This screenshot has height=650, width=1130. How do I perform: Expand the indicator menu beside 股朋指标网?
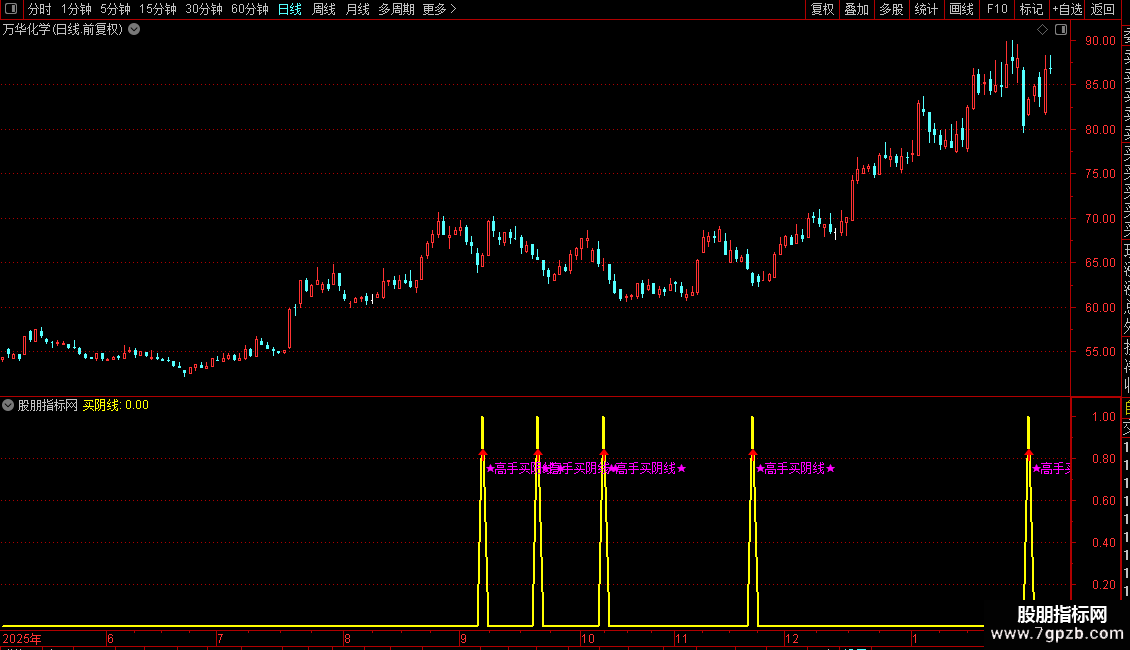pyautogui.click(x=8, y=405)
